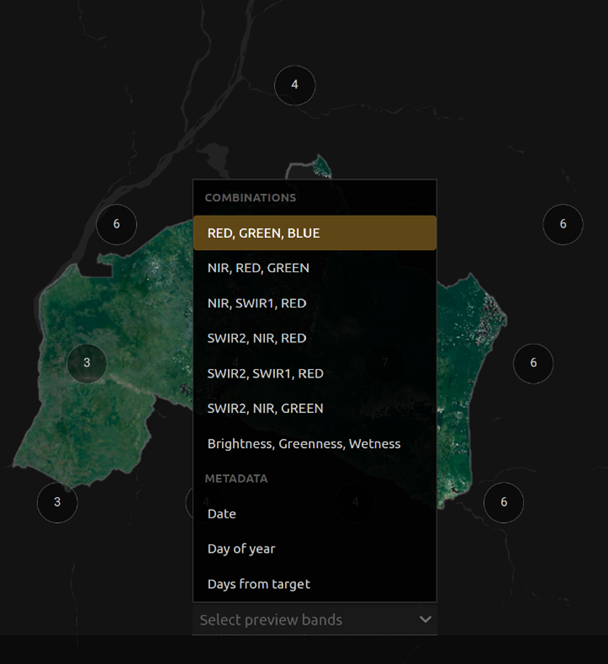Collapse the list using the chevron arrow
This screenshot has height=664, width=608.
point(425,620)
